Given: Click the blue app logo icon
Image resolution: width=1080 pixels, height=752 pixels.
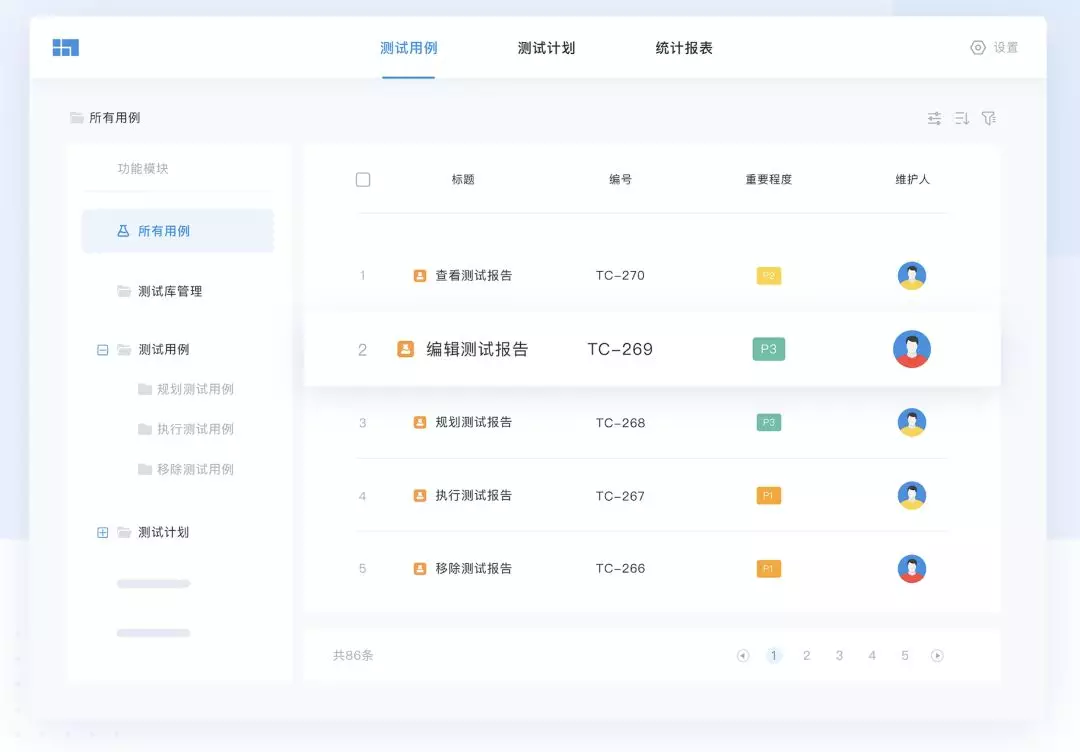Looking at the screenshot, I should [x=65, y=48].
